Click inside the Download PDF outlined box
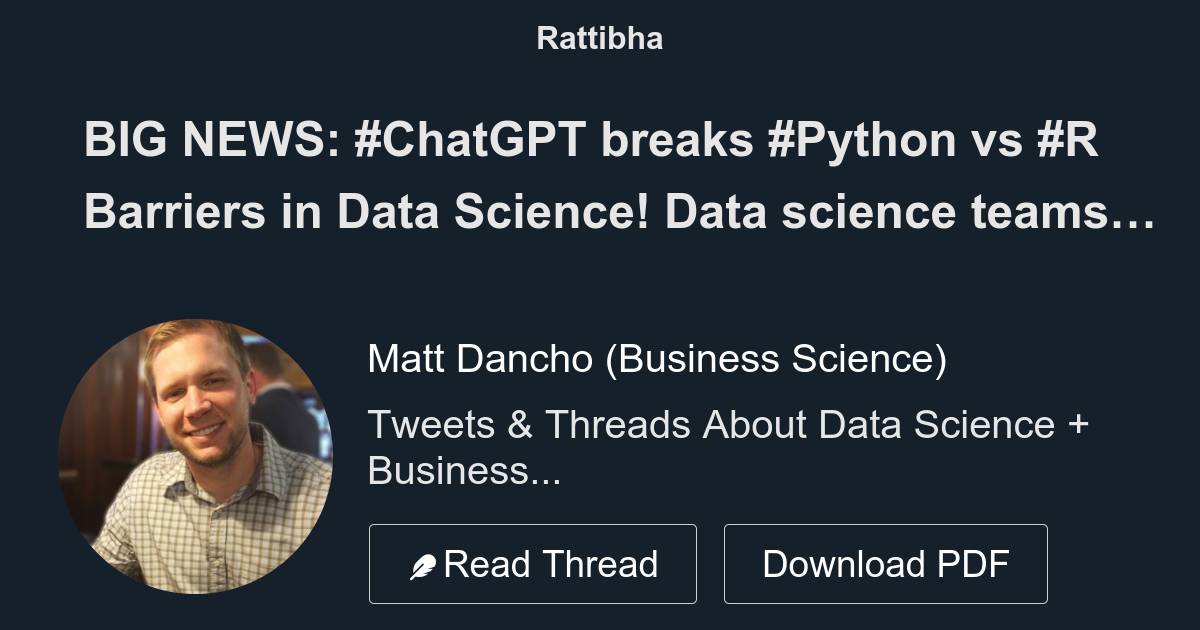The image size is (1200, 630). (886, 563)
